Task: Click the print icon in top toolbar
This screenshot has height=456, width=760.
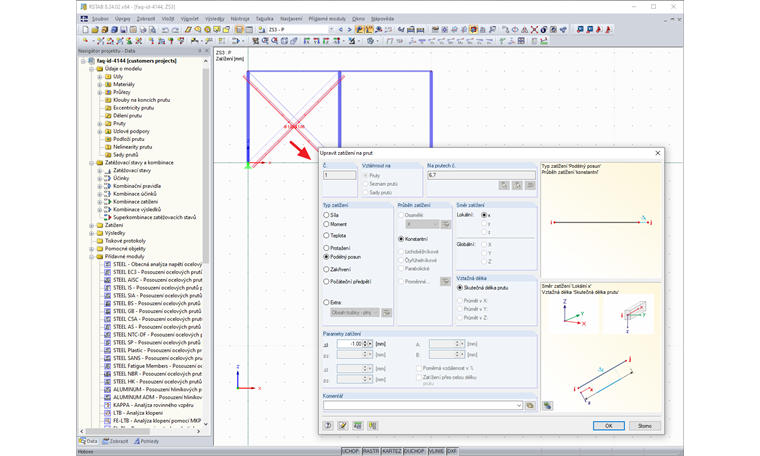Action: click(x=142, y=30)
